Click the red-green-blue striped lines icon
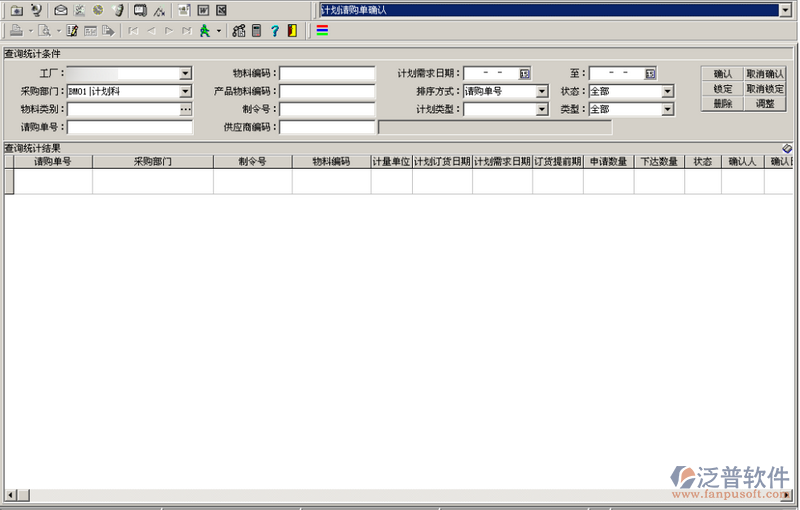The height and width of the screenshot is (510, 800). (x=322, y=31)
